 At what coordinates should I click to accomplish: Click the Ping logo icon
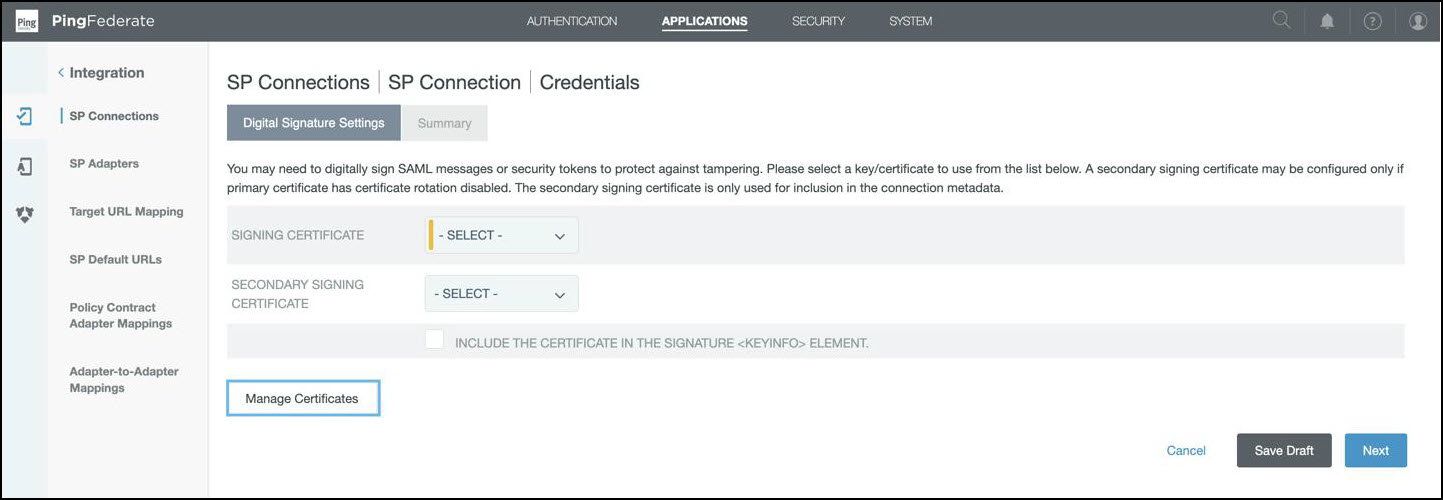27,21
